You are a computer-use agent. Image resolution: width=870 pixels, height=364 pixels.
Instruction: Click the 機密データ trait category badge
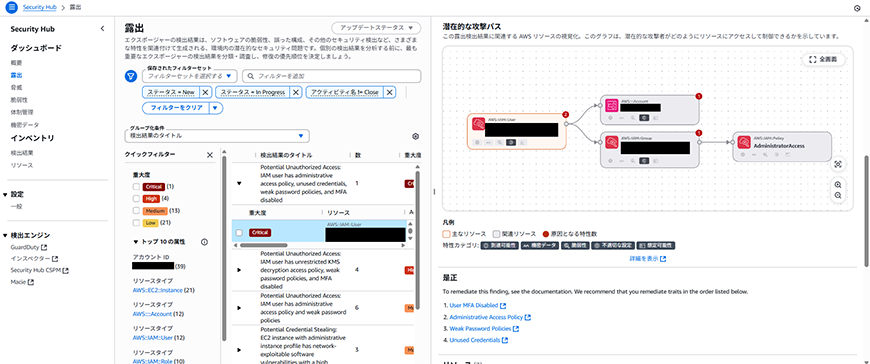[539, 245]
